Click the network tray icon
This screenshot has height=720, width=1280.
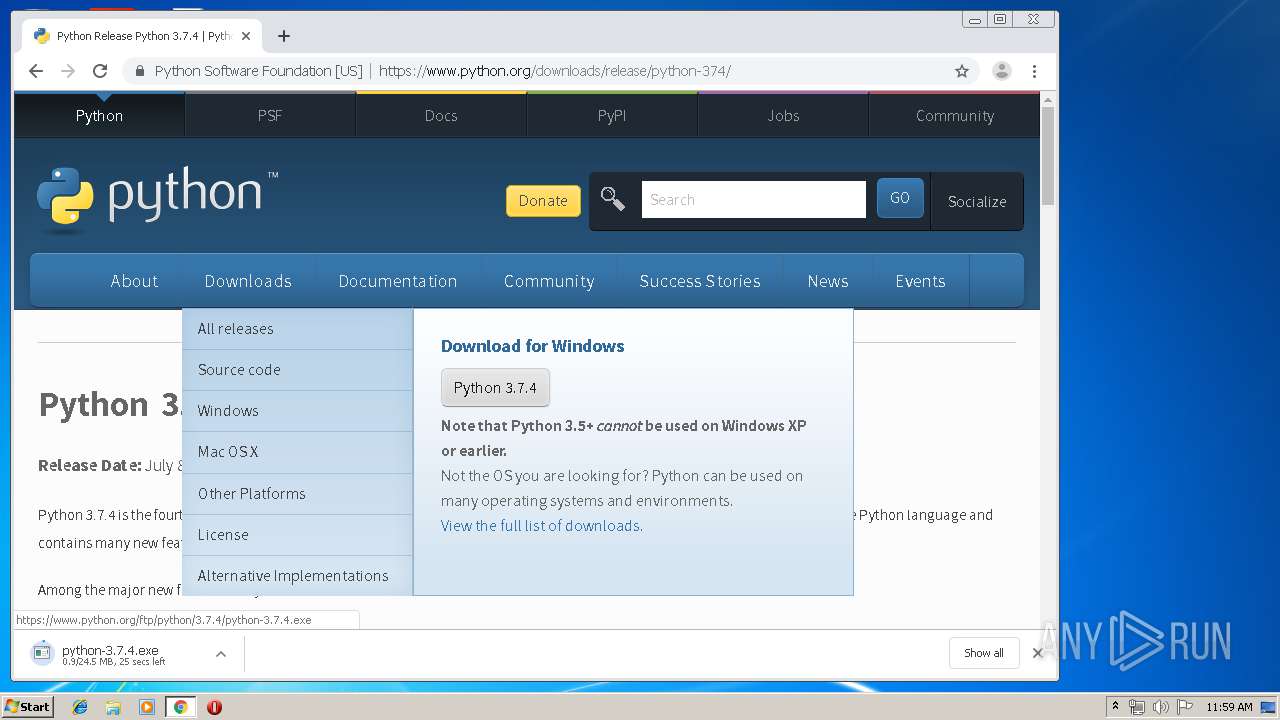click(1137, 707)
